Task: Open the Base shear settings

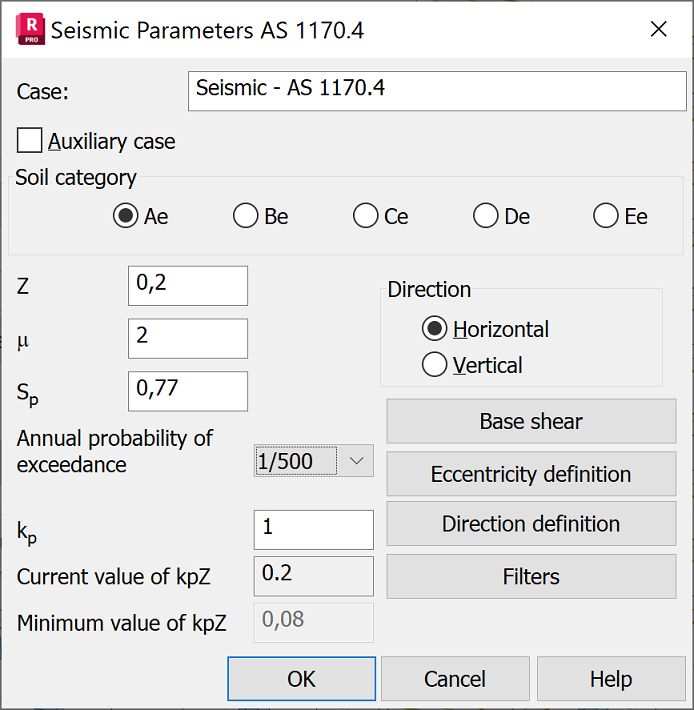Action: point(531,421)
